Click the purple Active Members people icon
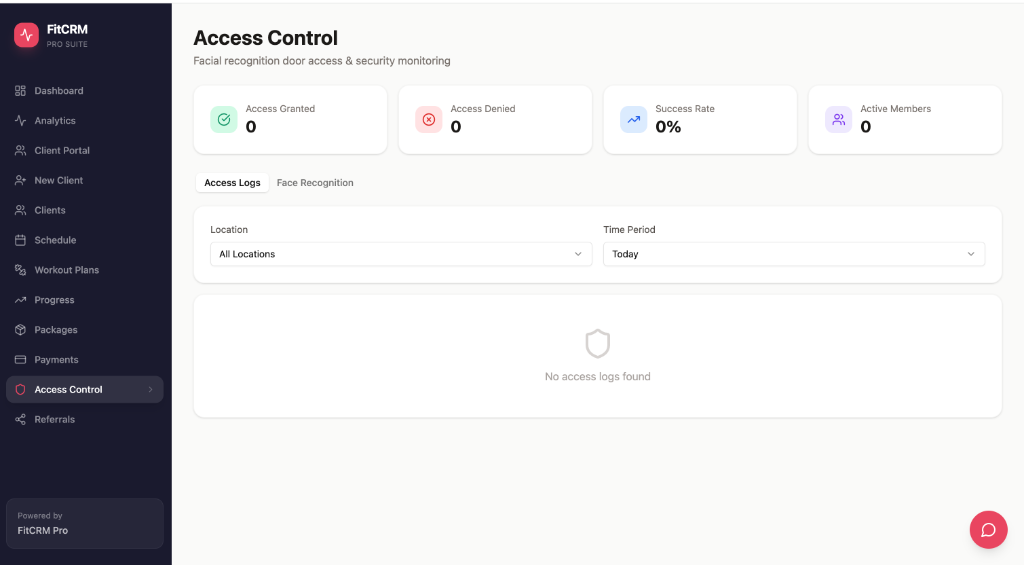This screenshot has height=565, width=1024. tap(839, 120)
